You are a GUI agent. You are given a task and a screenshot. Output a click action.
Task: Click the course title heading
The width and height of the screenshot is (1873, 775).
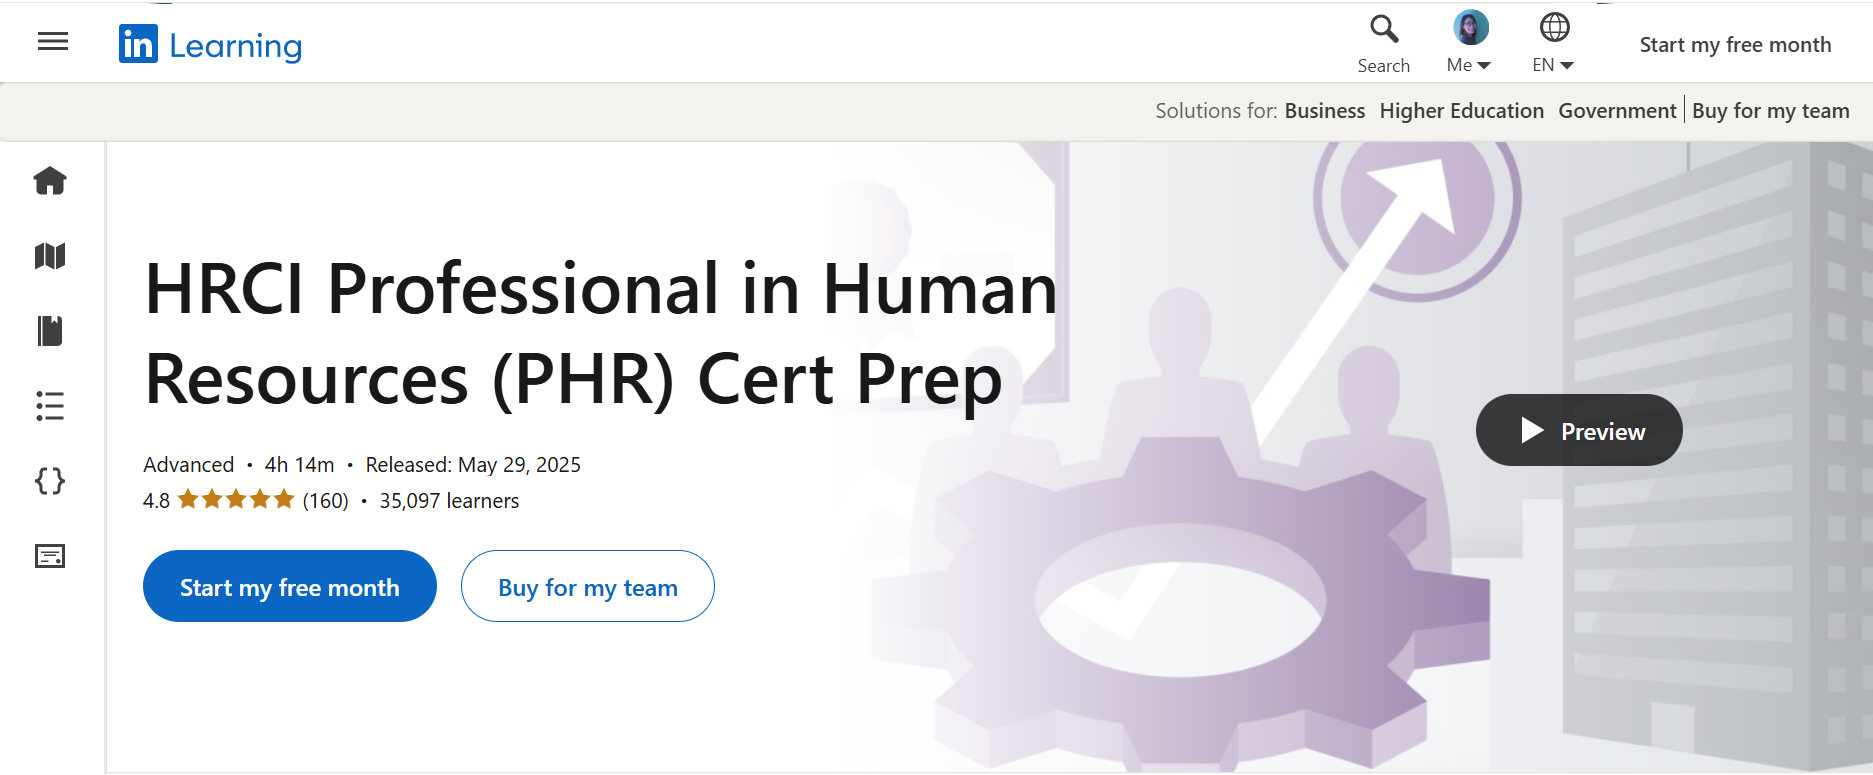pos(601,334)
